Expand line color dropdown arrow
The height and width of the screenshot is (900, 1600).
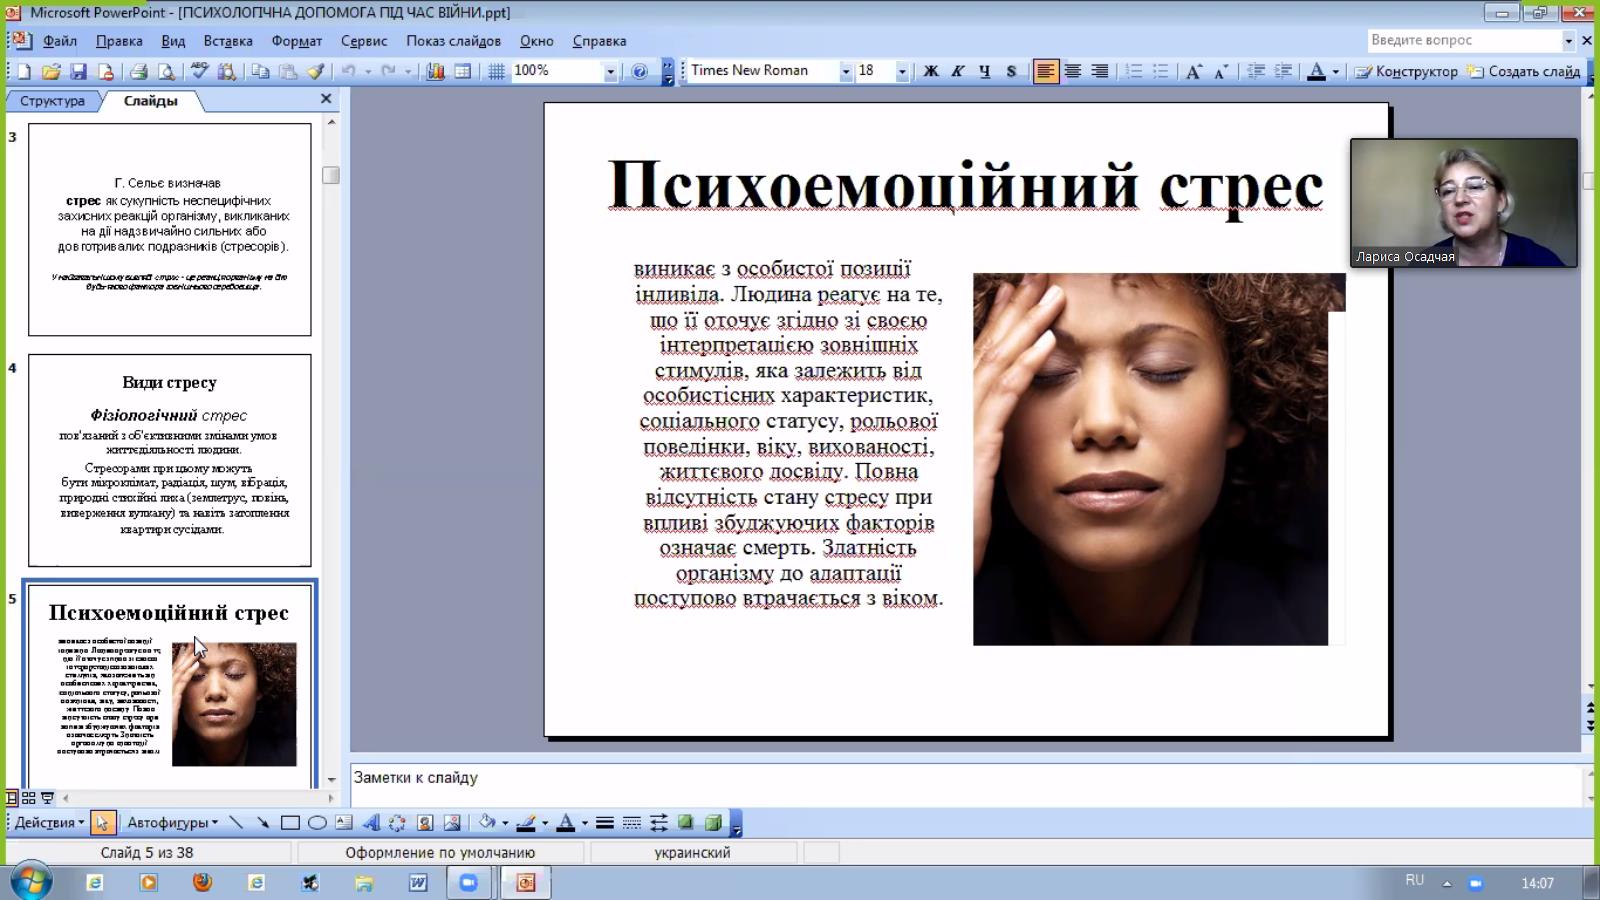(545, 823)
